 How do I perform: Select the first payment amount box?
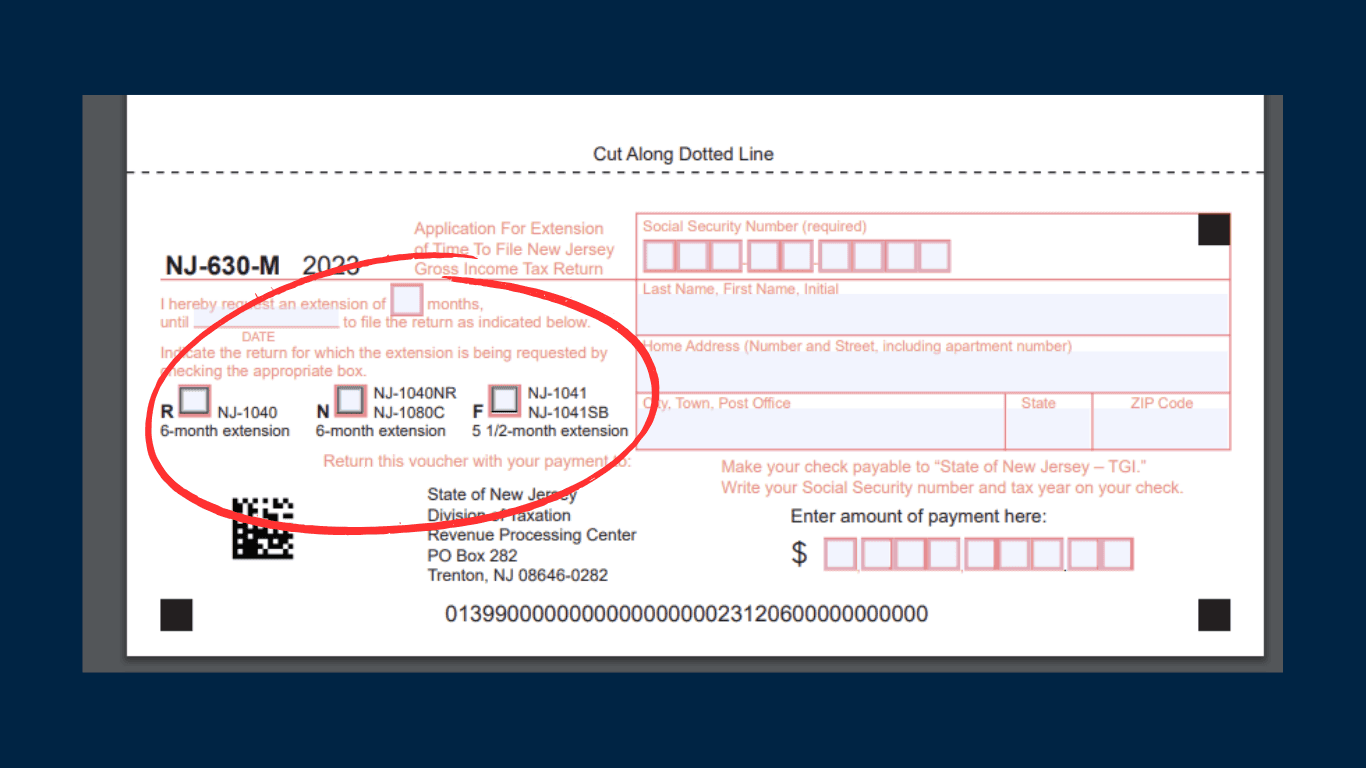(840, 554)
